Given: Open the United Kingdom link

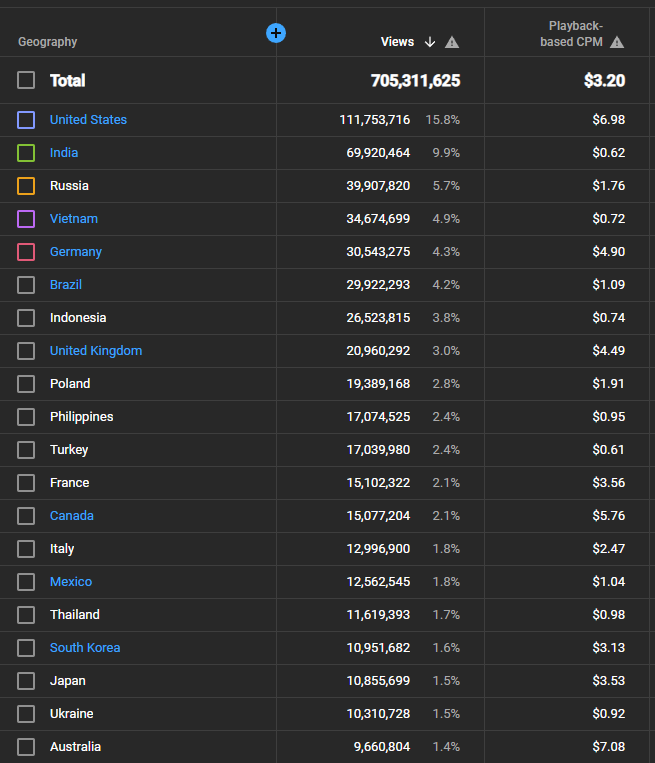Looking at the screenshot, I should coord(96,351).
